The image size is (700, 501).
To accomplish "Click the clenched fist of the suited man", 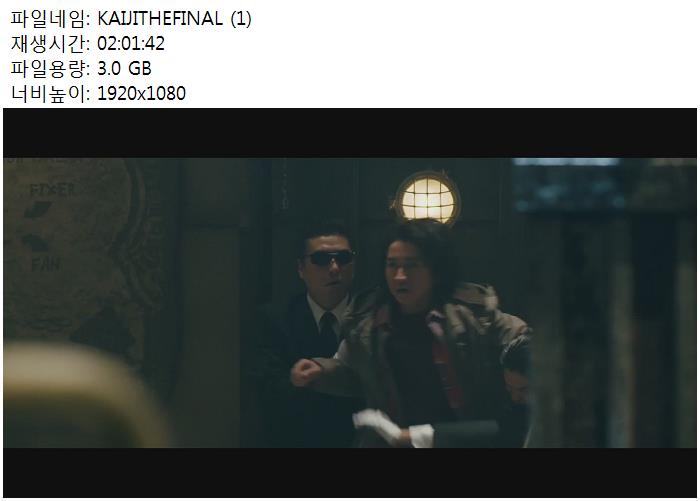I will click(x=305, y=372).
